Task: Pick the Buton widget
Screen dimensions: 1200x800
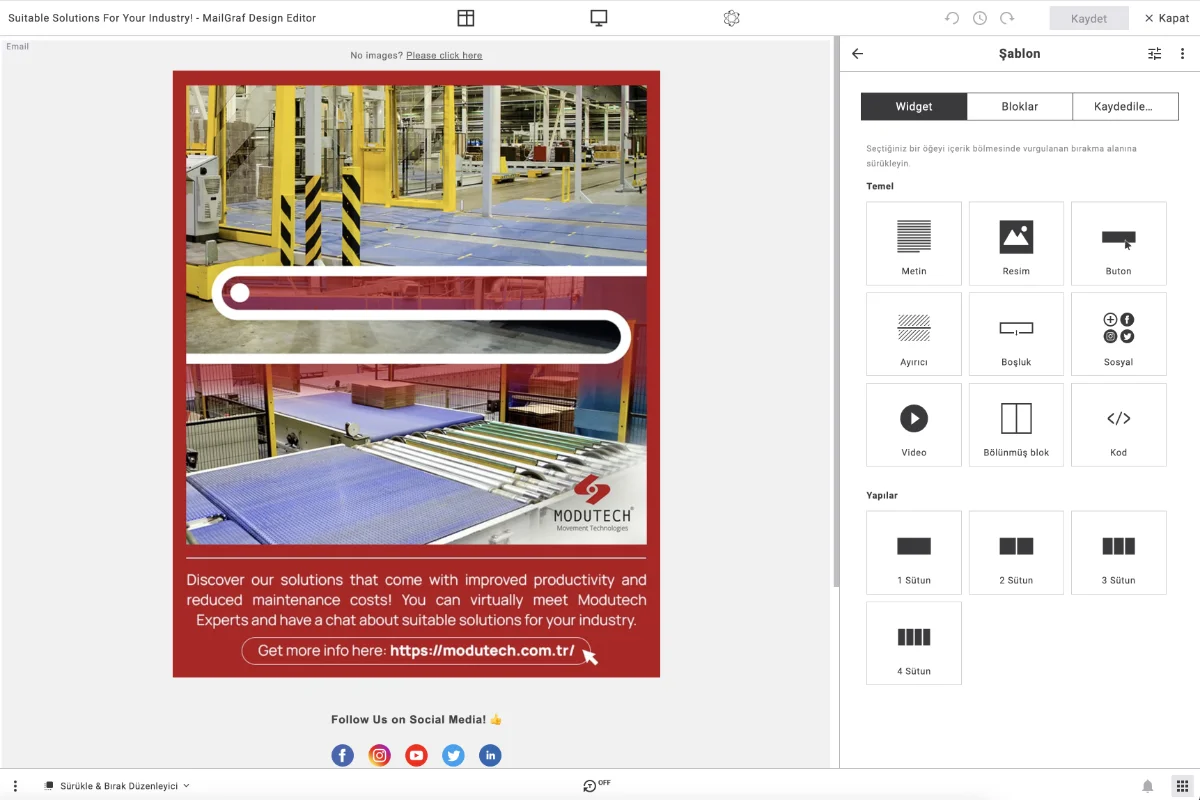Action: (x=1118, y=244)
